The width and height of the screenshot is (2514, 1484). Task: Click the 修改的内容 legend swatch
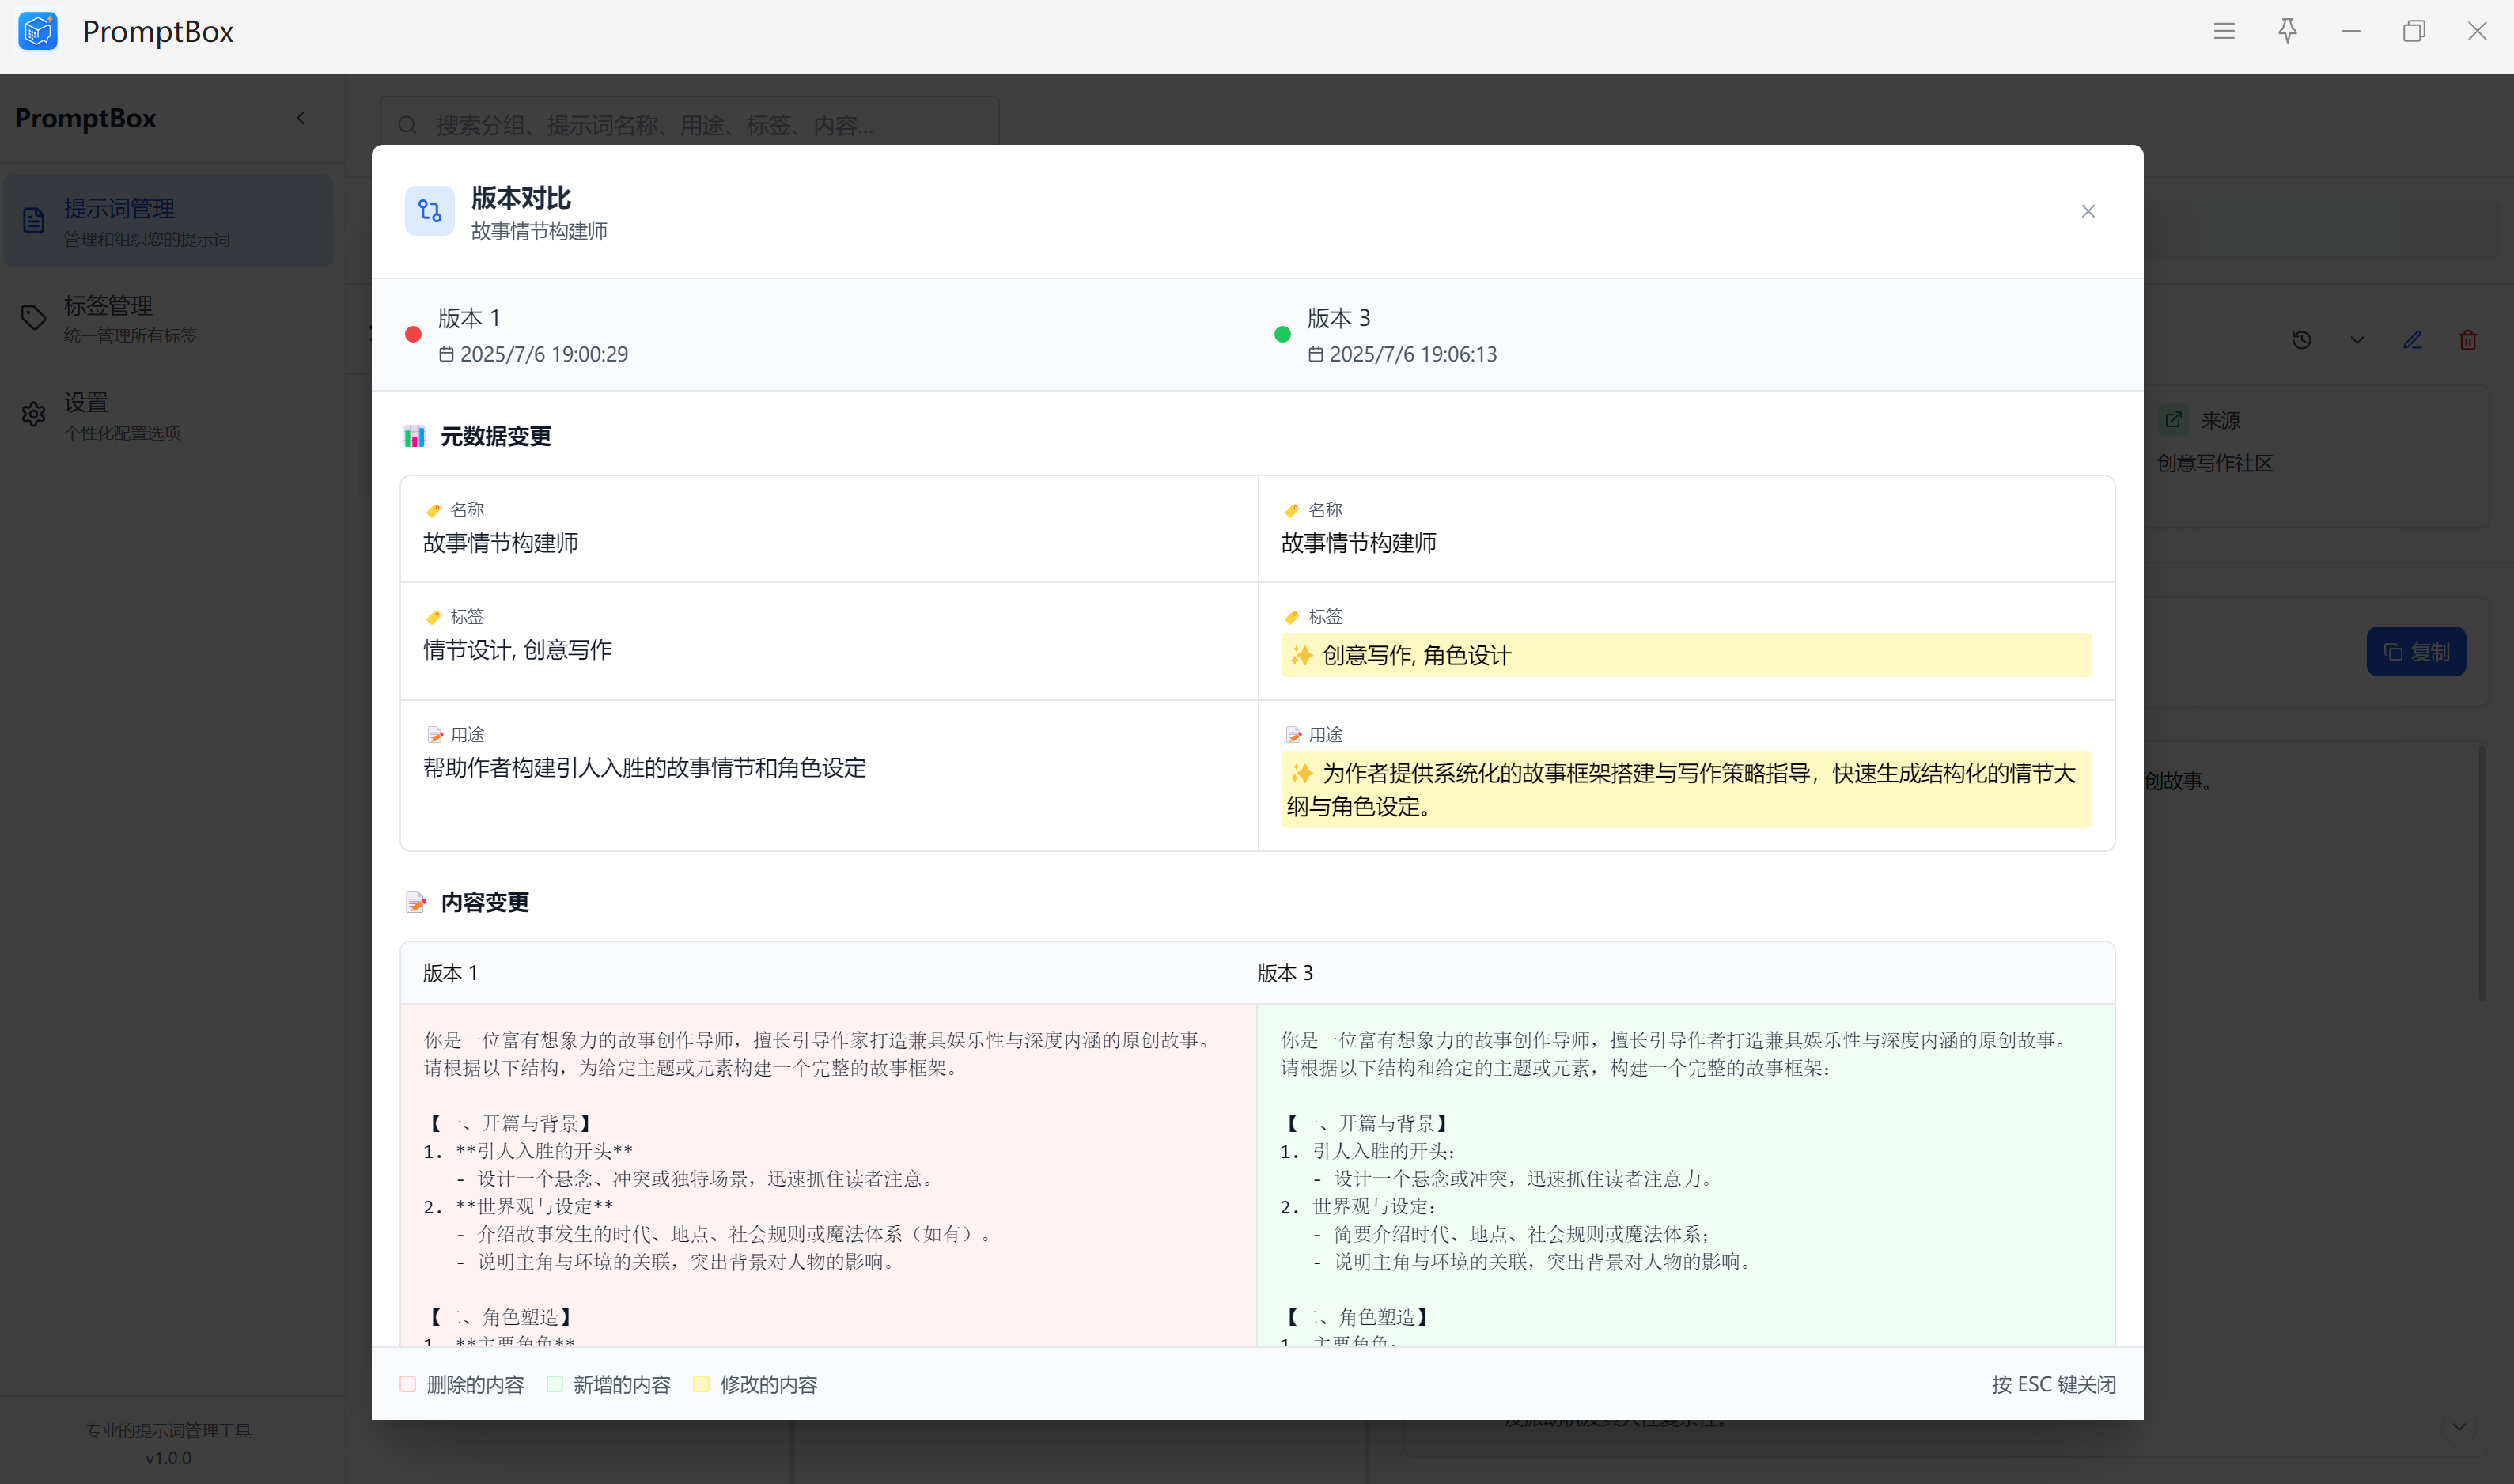click(701, 1384)
